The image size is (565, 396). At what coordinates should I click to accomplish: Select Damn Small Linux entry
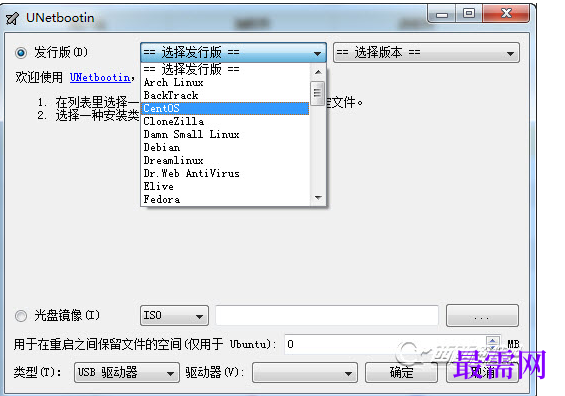[225, 134]
